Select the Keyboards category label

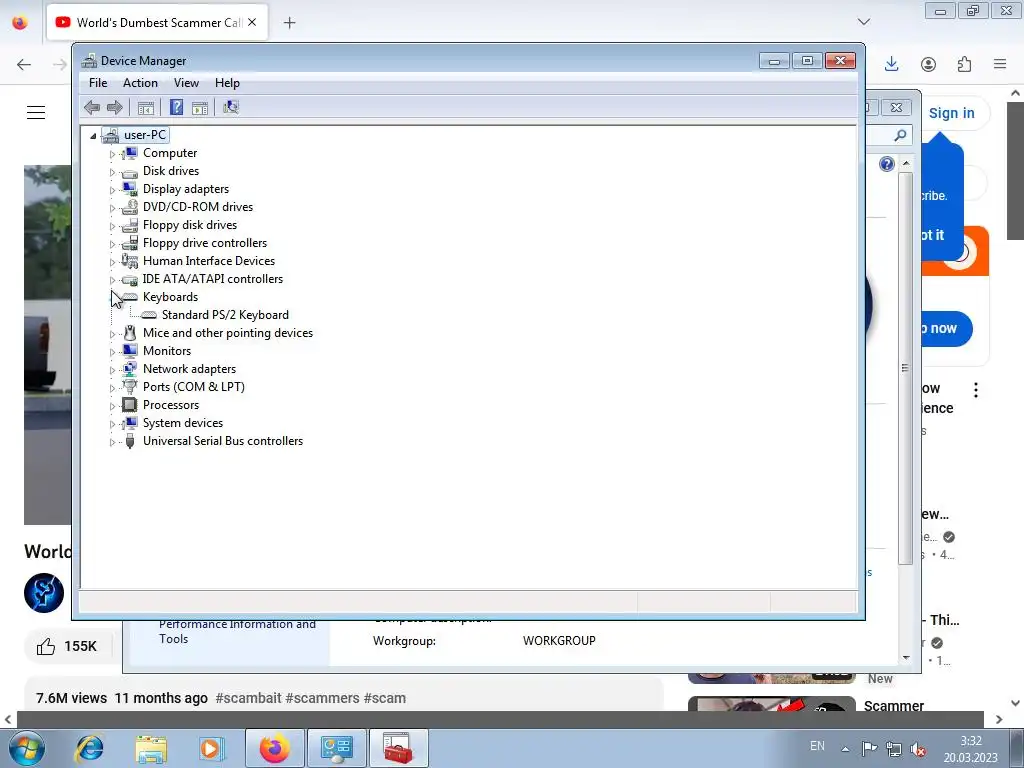(170, 296)
